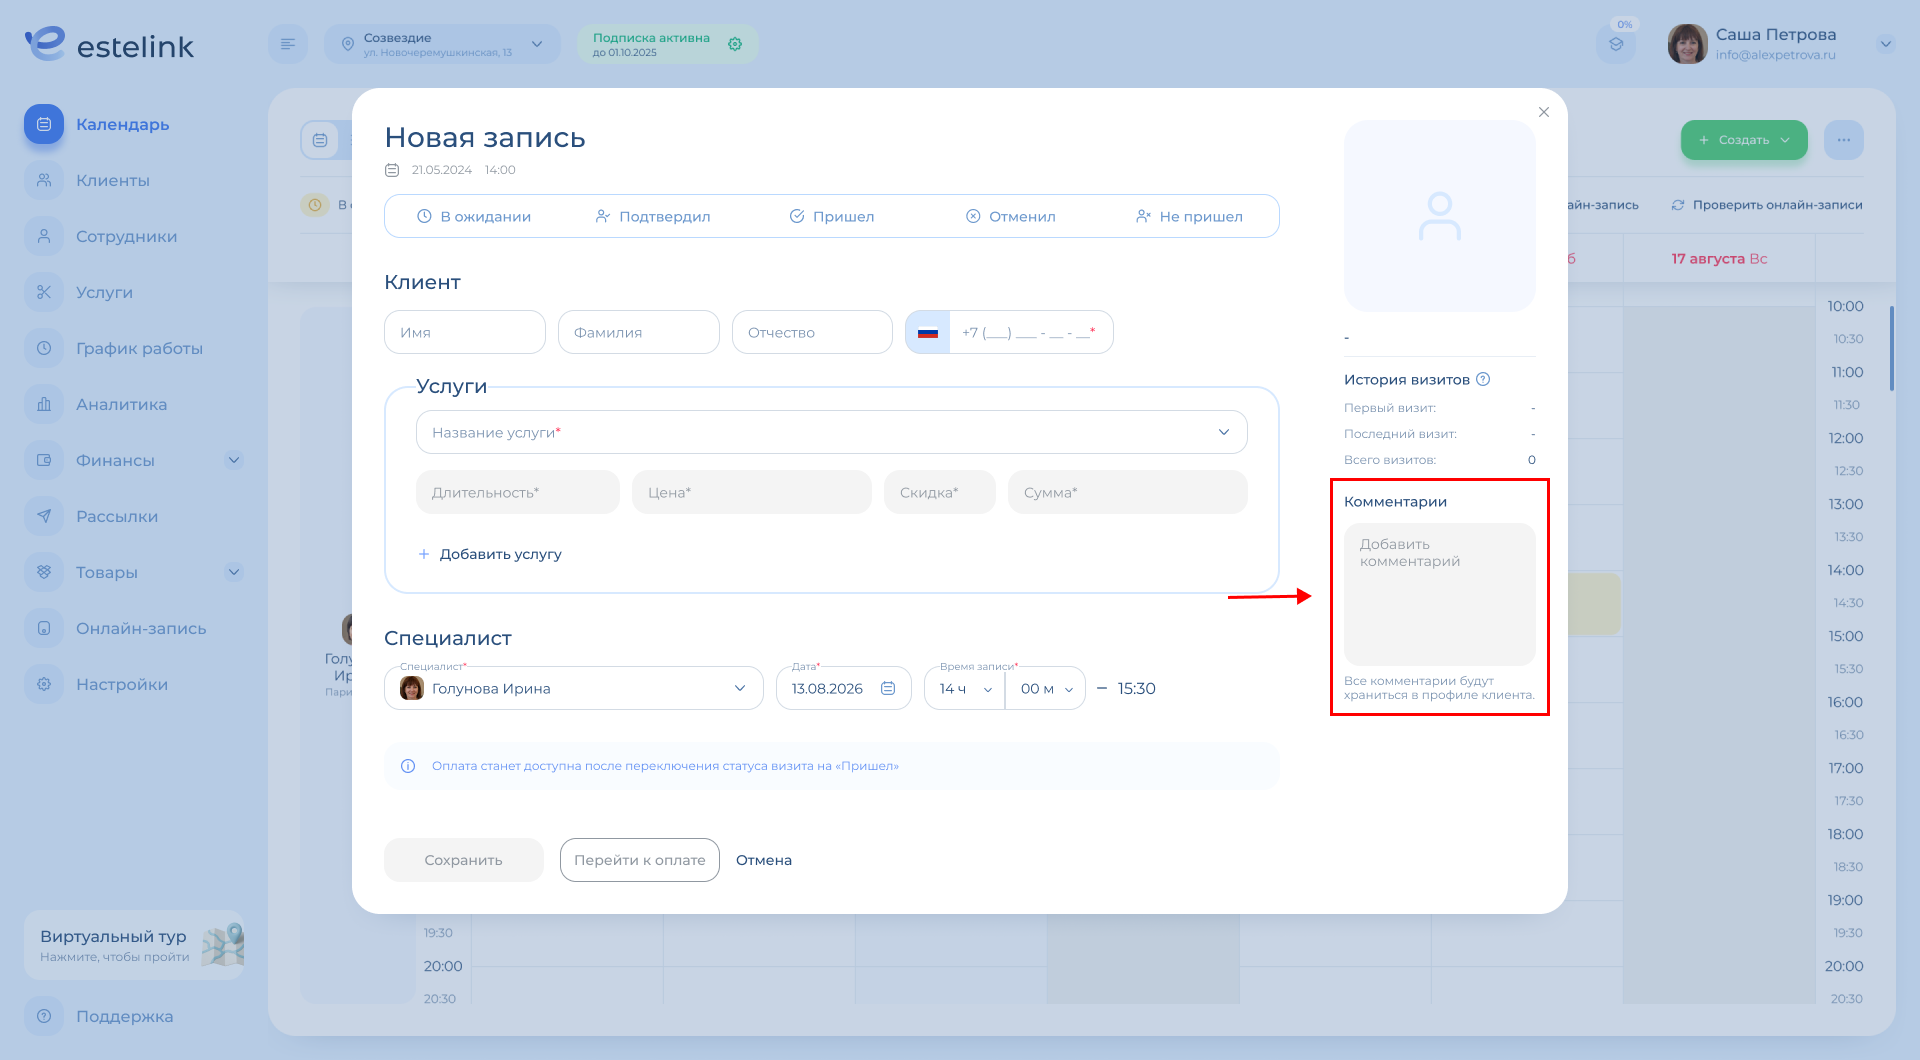Click the help icon next to История визитов
Image resolution: width=1920 pixels, height=1060 pixels.
click(1483, 379)
